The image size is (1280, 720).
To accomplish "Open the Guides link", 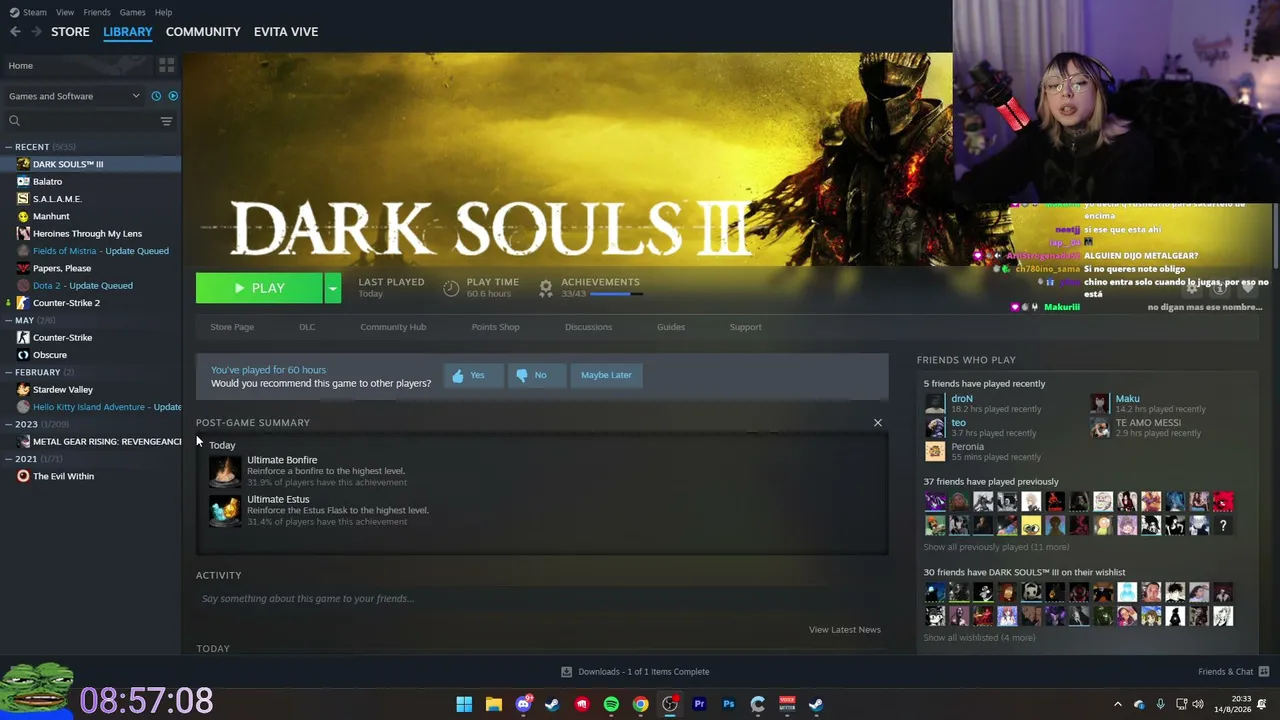I will point(671,327).
